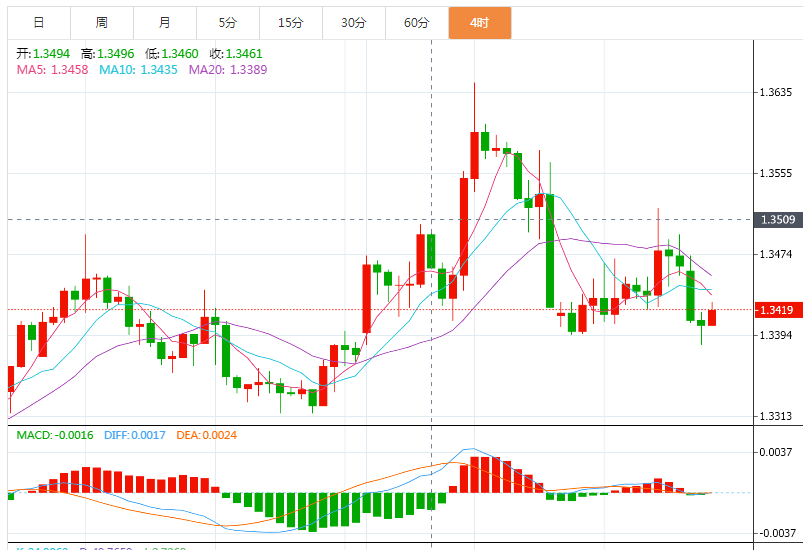This screenshot has height=550, width=803.
Task: Click the 1.3635 price axis label
Action: 775,92
